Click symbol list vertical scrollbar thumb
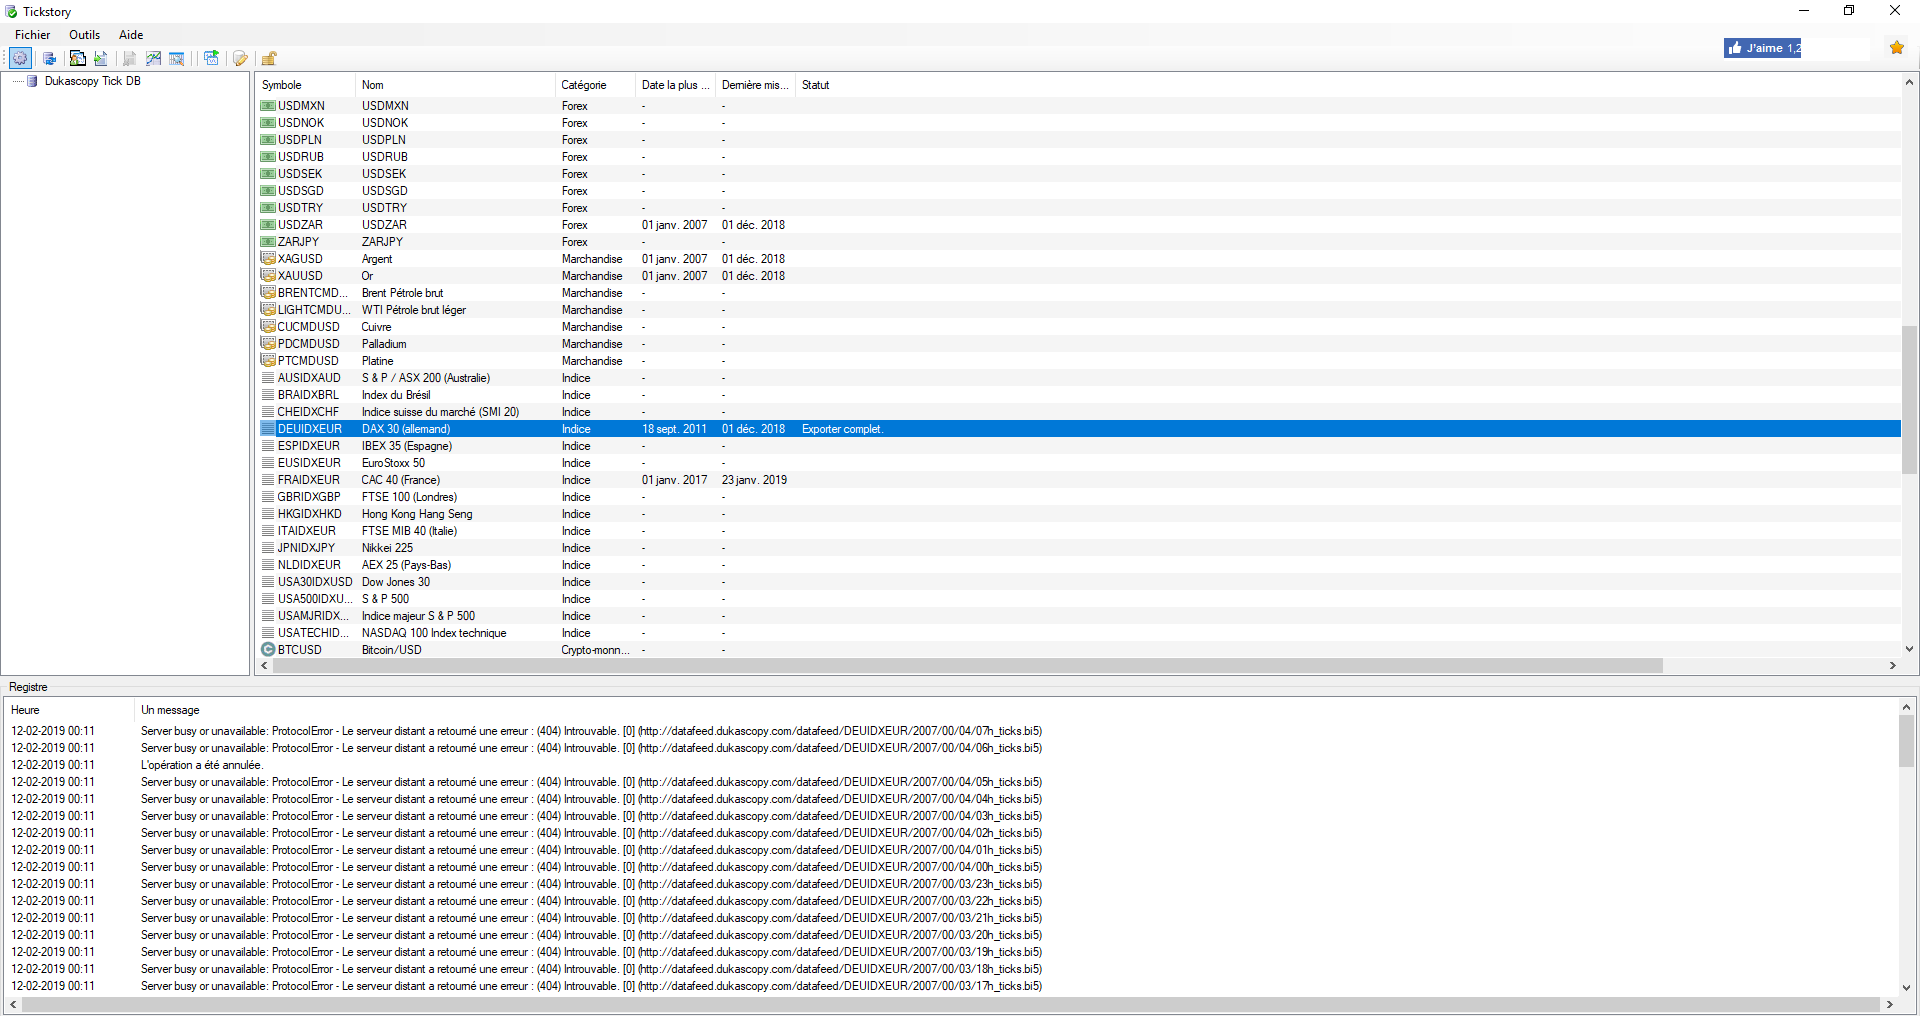The width and height of the screenshot is (1920, 1016). click(1909, 399)
